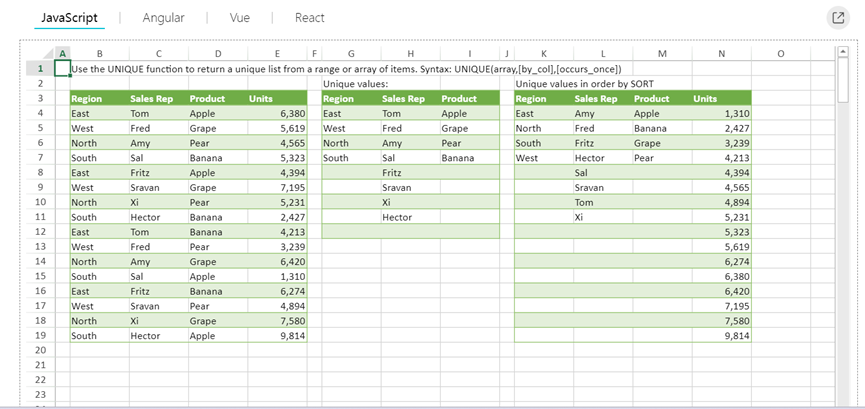The width and height of the screenshot is (865, 409).
Task: Click 'Amy' cell in column L
Action: [604, 114]
